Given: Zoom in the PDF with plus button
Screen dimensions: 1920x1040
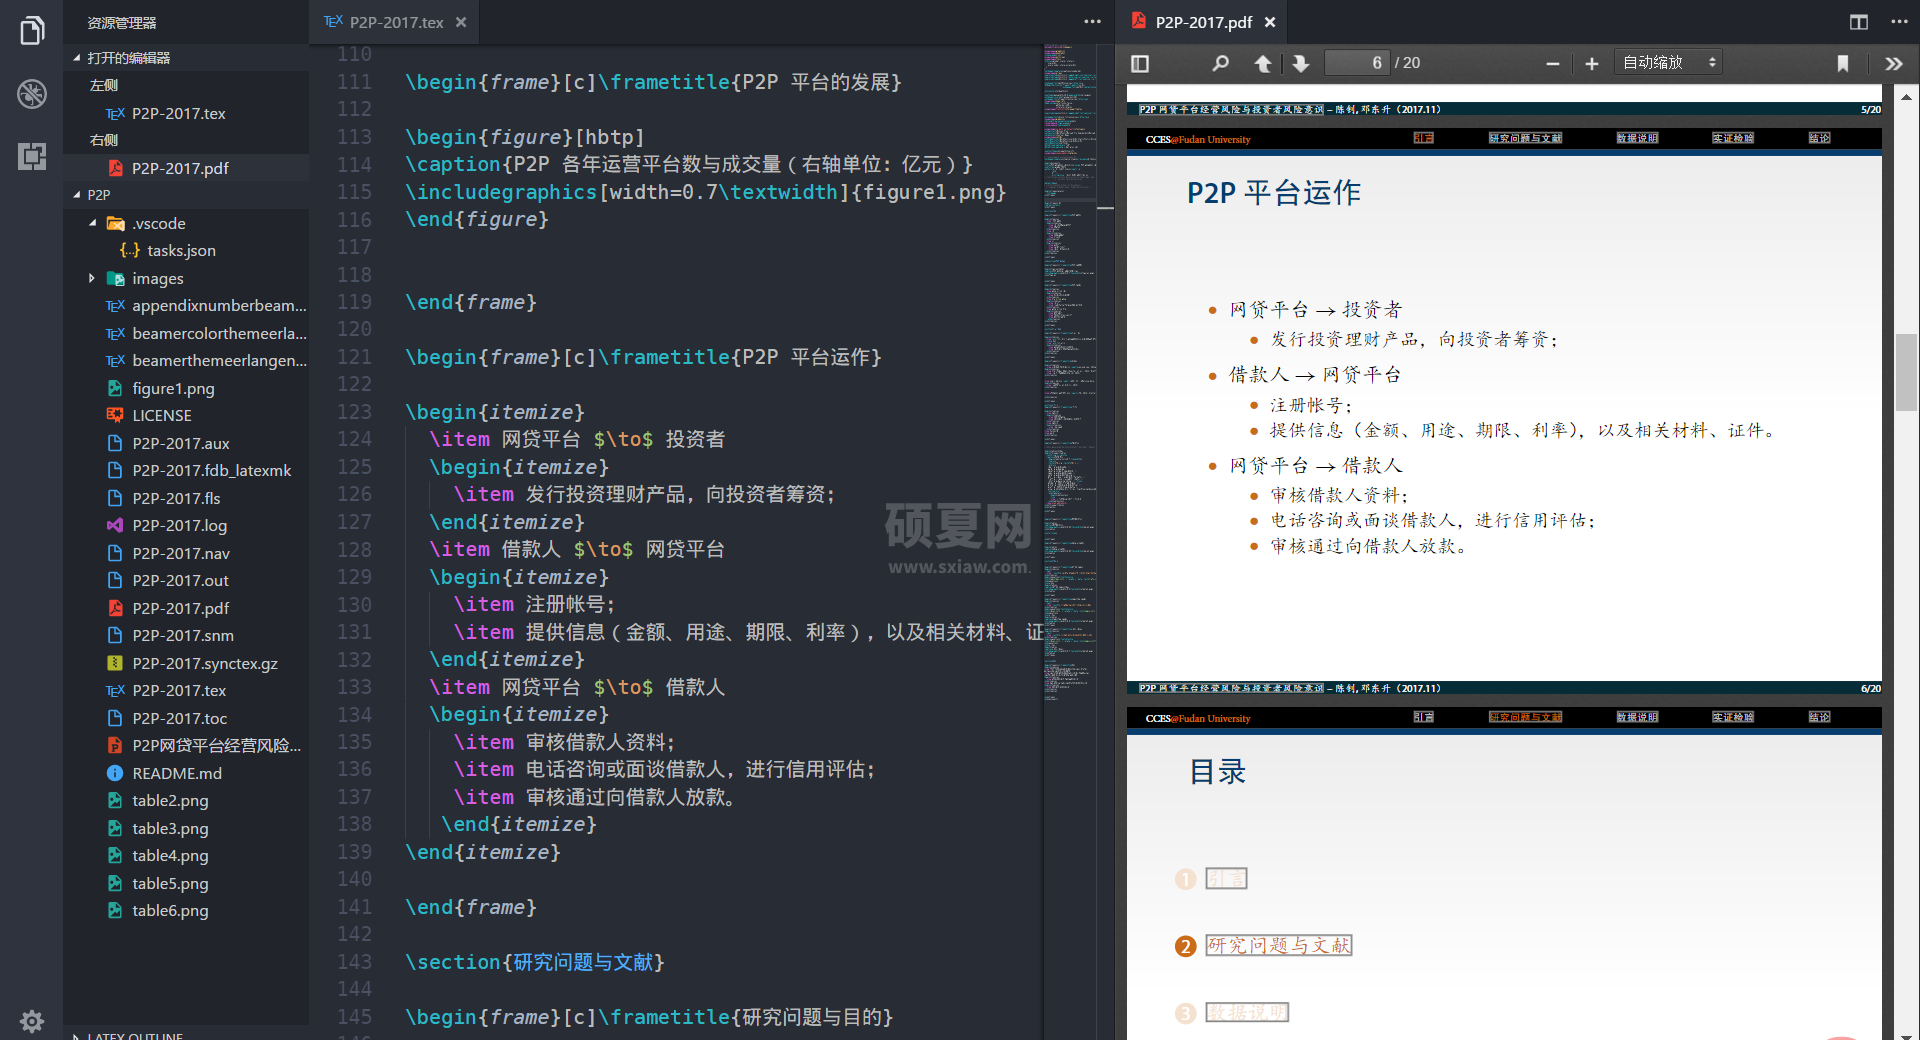Looking at the screenshot, I should pos(1592,63).
